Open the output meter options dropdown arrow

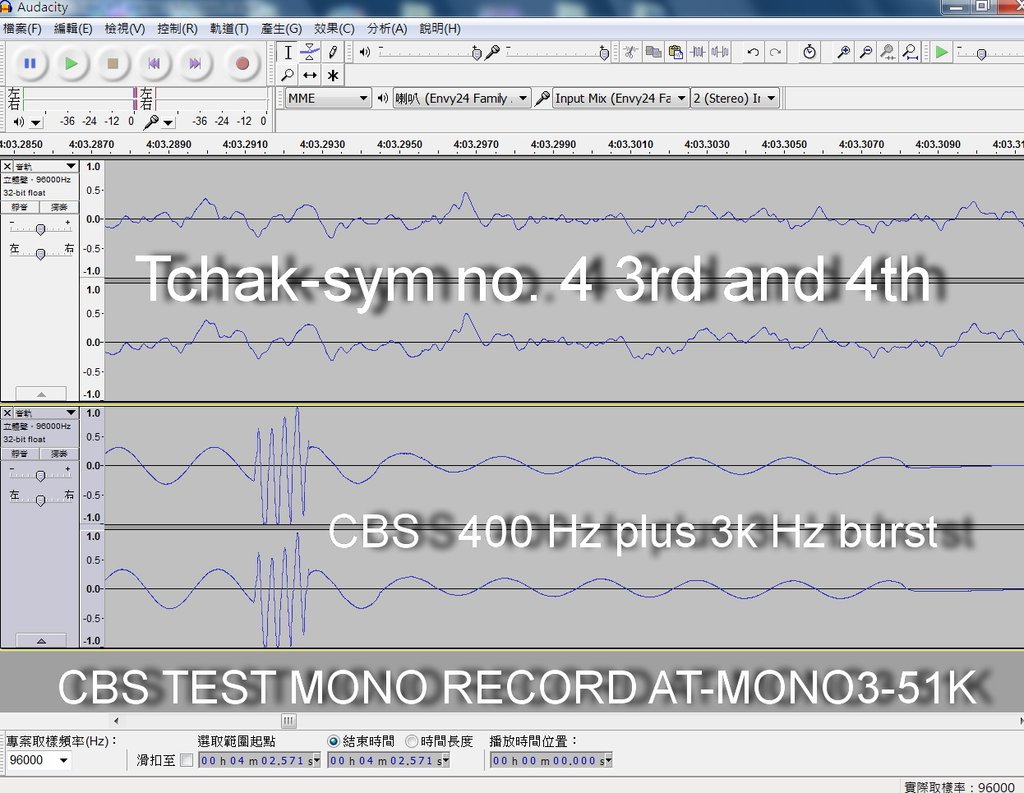coord(36,122)
